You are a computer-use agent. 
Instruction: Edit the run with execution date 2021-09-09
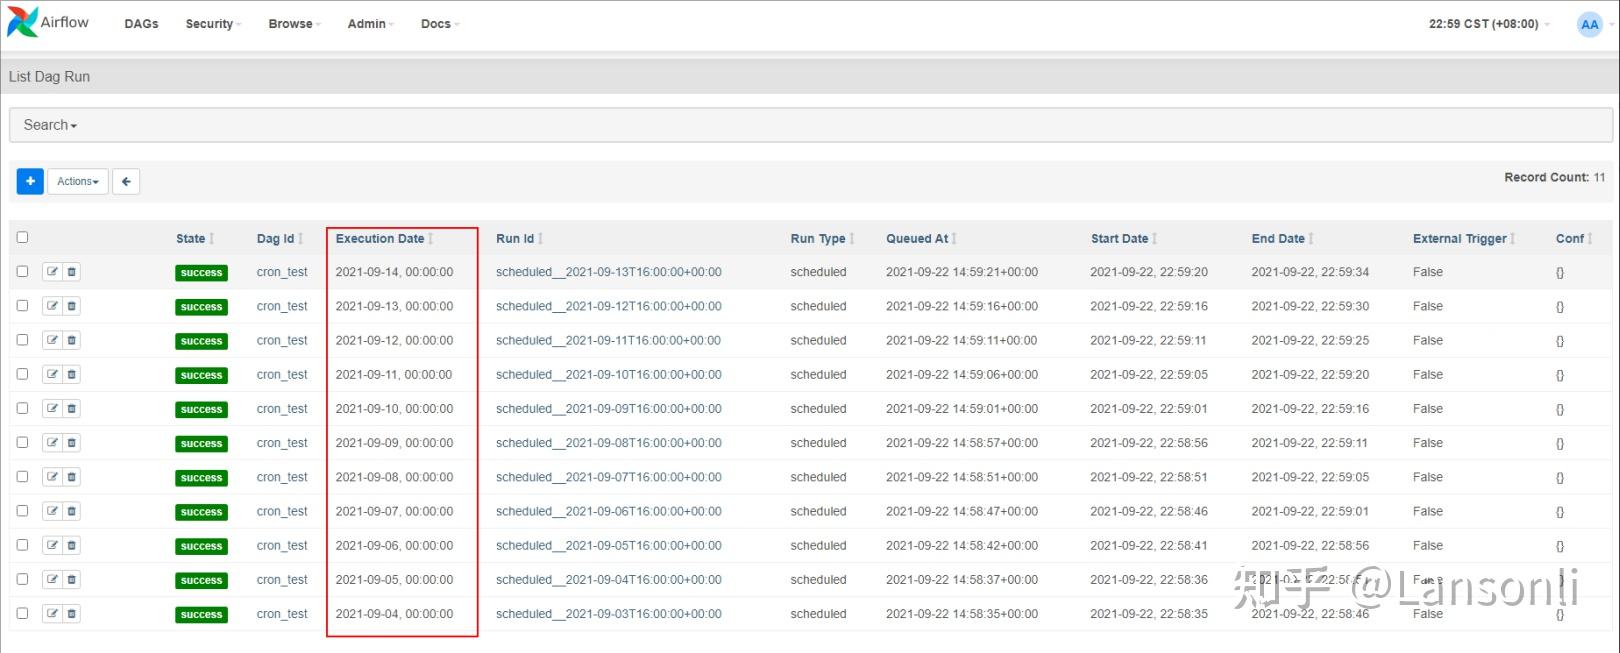pos(52,443)
